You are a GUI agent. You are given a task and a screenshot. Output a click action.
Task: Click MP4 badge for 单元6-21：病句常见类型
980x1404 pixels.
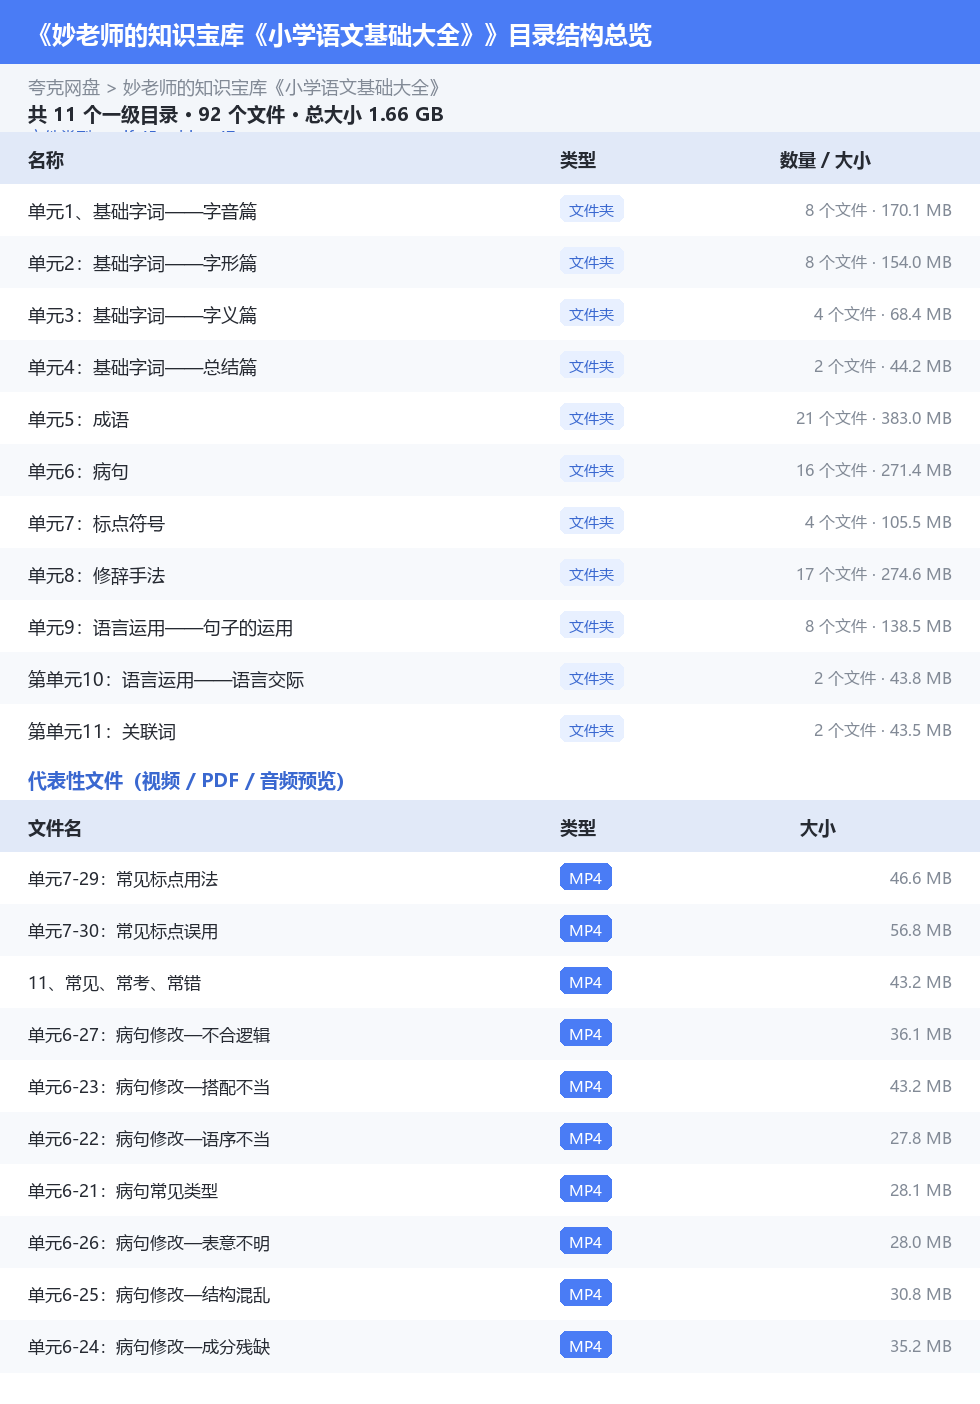(586, 1190)
